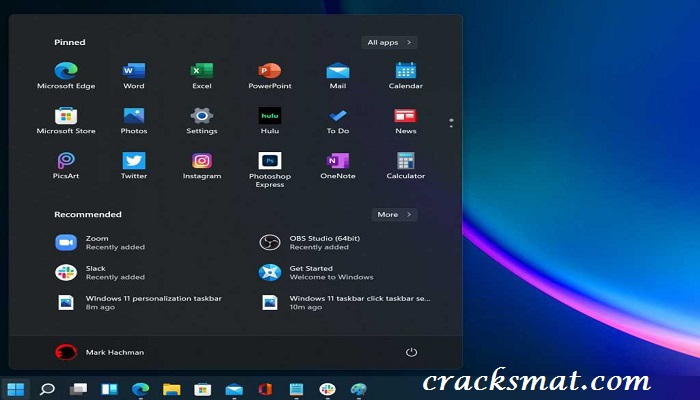Open recommended Slack app
This screenshot has height=400, width=700.
(x=100, y=272)
